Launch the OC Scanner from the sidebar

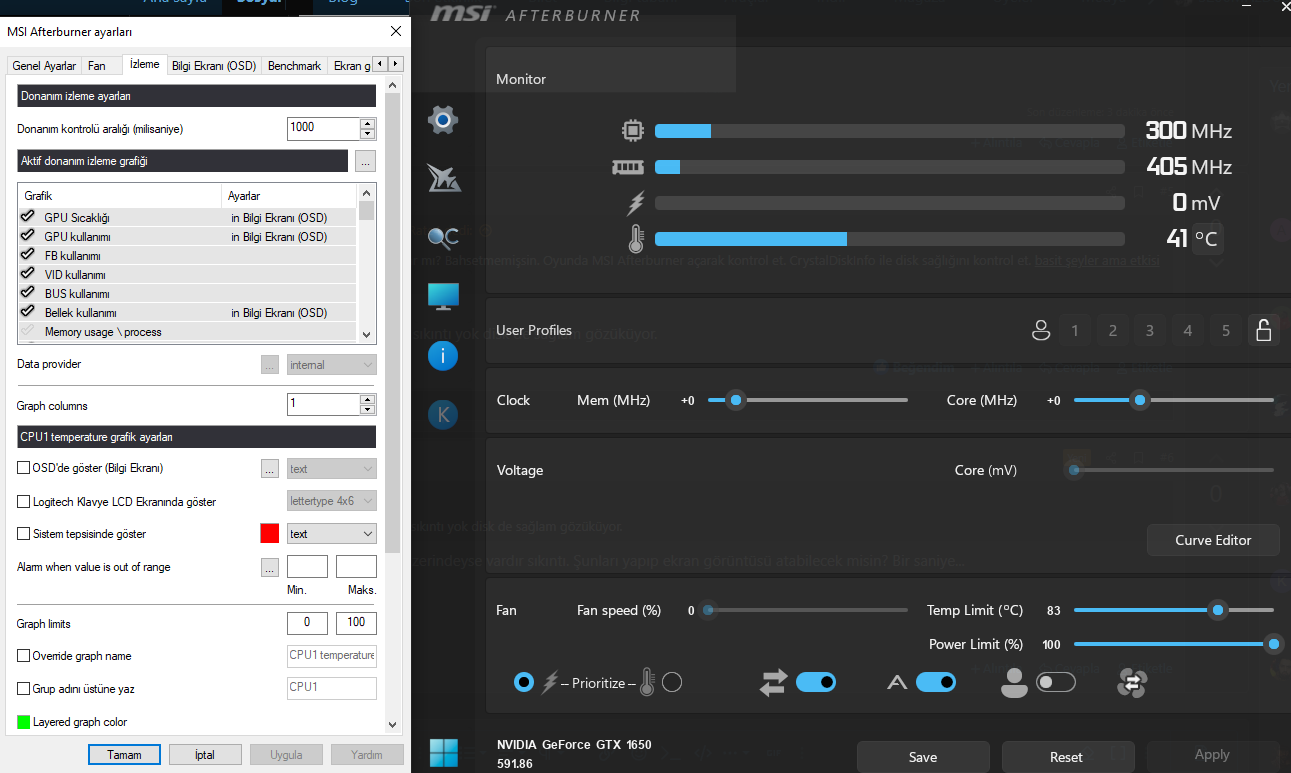point(443,237)
